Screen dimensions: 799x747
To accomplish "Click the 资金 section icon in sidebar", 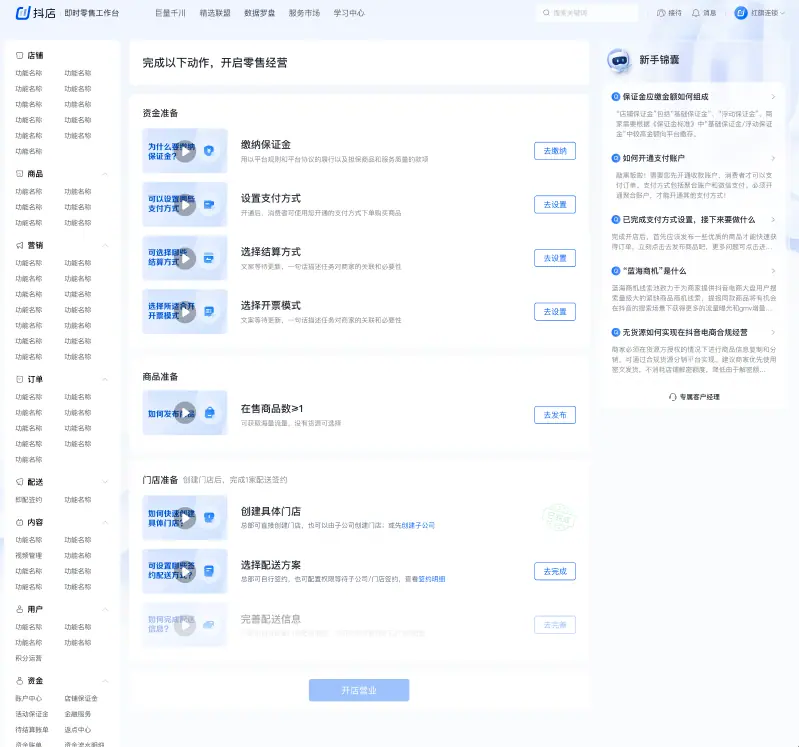I will pos(19,681).
